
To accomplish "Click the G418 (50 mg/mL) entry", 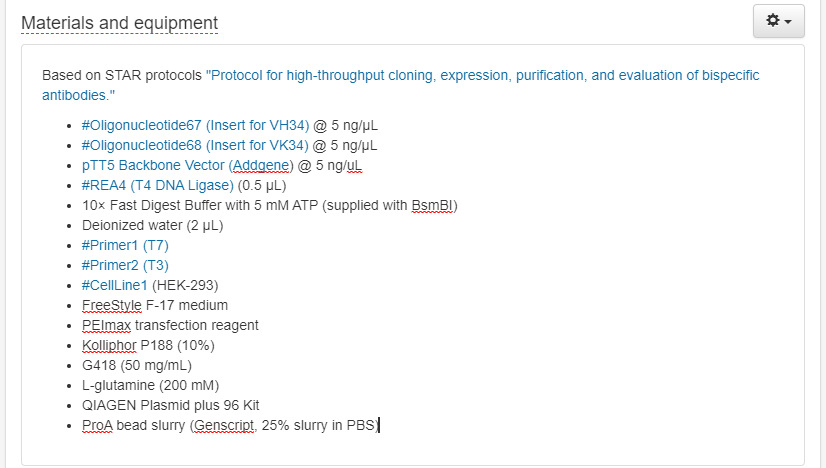I will coord(137,365).
